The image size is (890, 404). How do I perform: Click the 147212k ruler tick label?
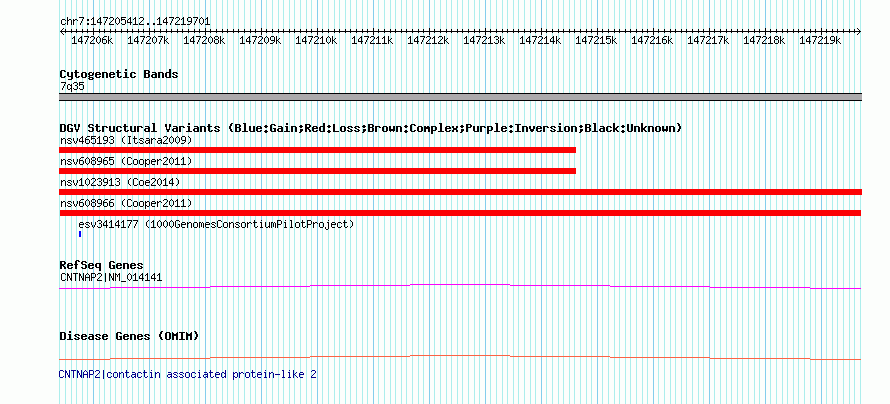click(x=429, y=40)
